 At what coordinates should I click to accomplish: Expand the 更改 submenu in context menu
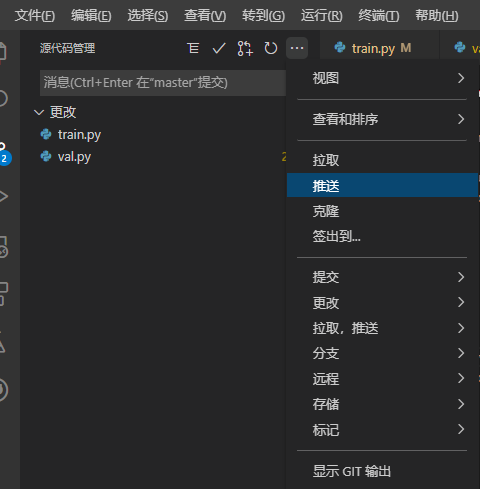pyautogui.click(x=382, y=303)
